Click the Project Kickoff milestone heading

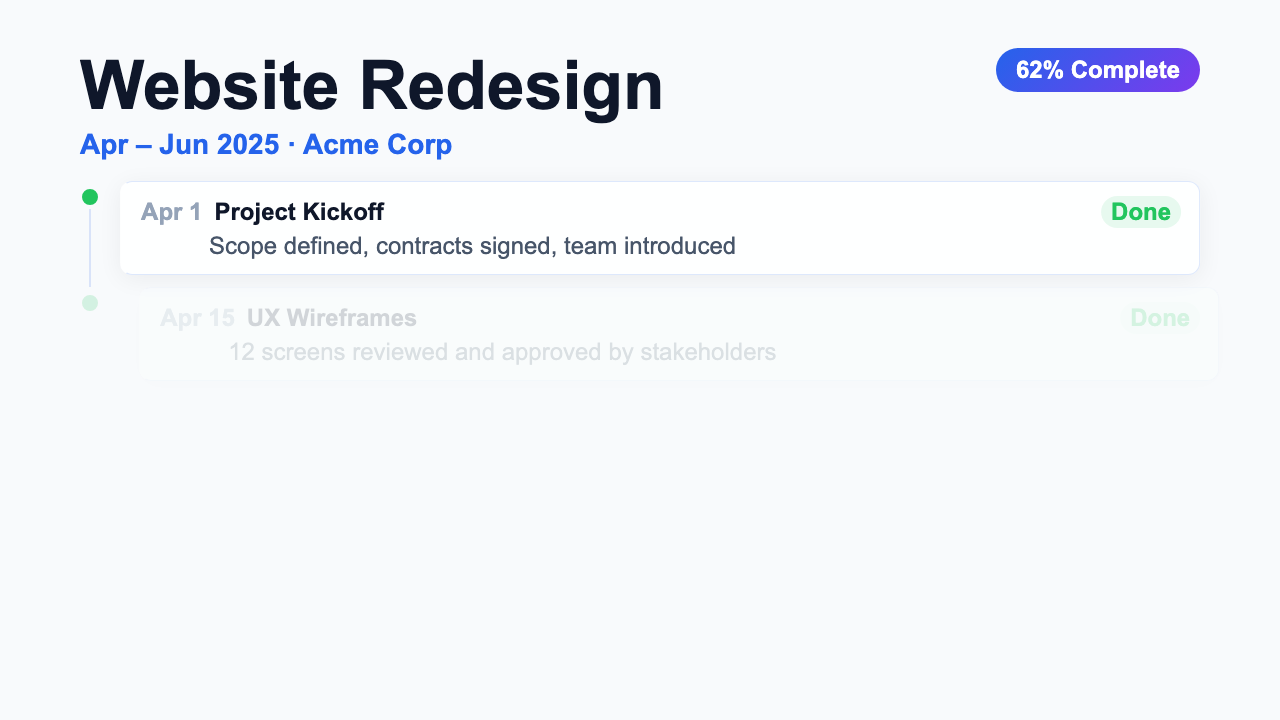click(298, 212)
